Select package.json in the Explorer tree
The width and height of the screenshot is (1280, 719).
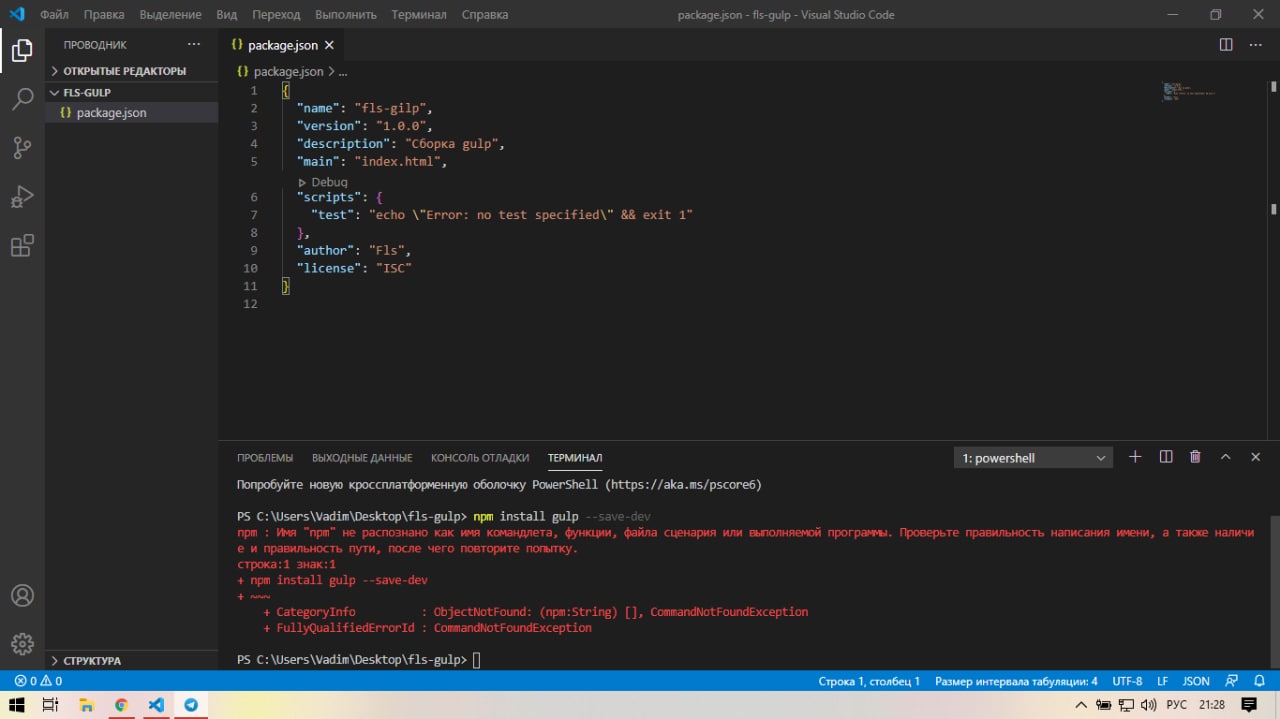pos(131,113)
